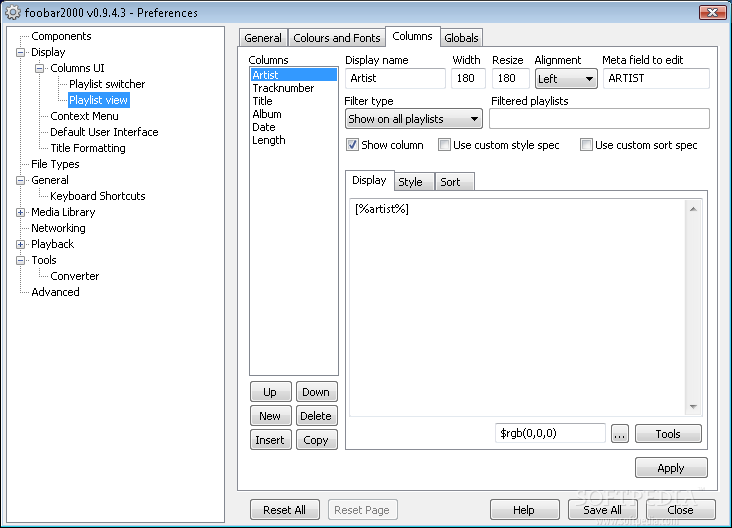732x528 pixels.
Task: Select Date in Columns list
Action: pos(294,127)
